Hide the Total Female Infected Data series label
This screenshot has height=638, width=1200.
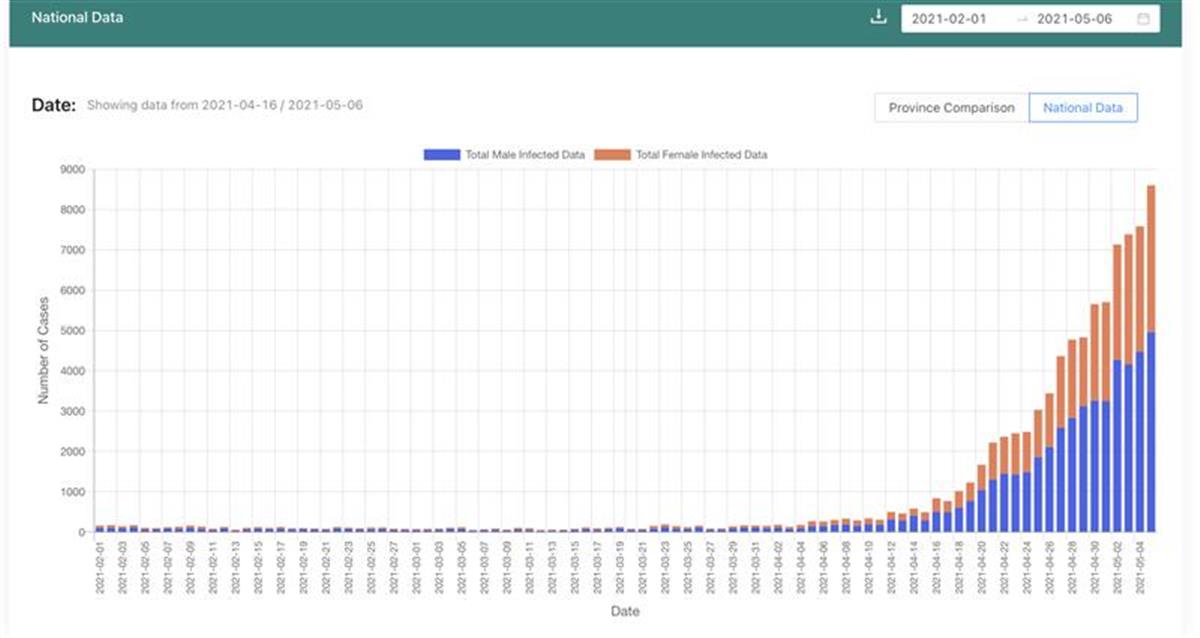701,155
